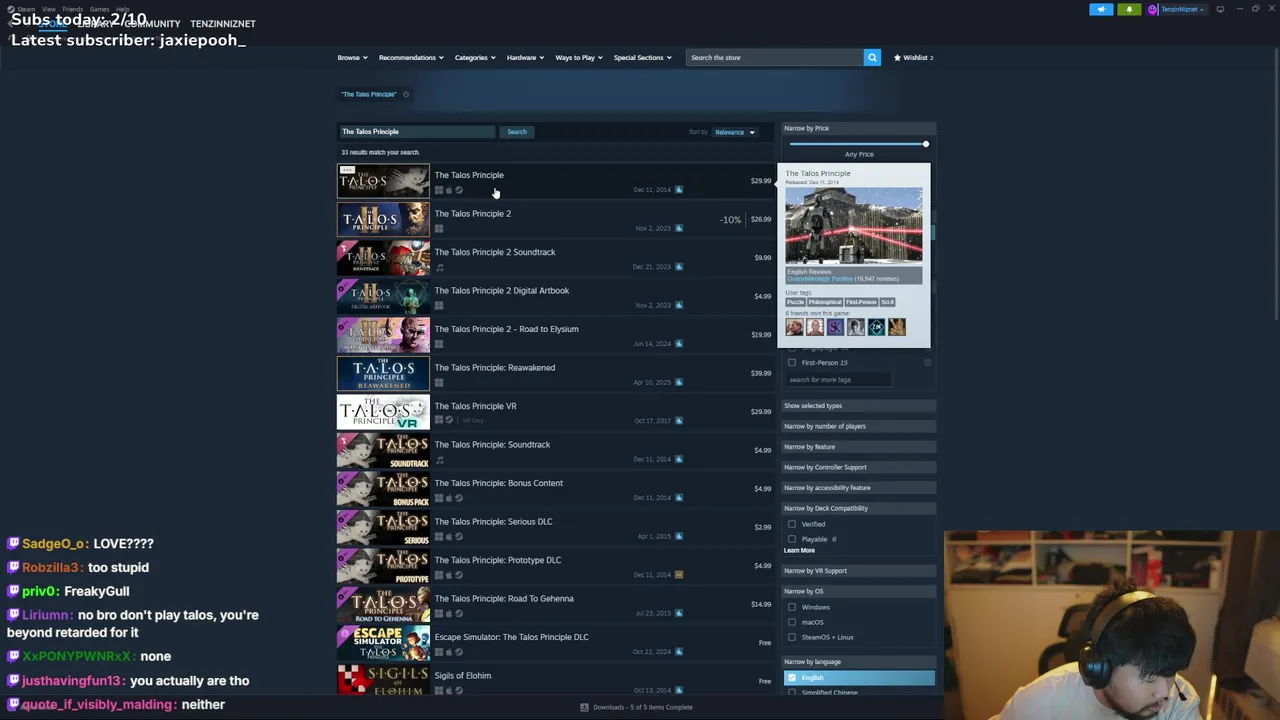Expand Narrow by Controller Support section
The width and height of the screenshot is (1280, 720).
coord(858,467)
